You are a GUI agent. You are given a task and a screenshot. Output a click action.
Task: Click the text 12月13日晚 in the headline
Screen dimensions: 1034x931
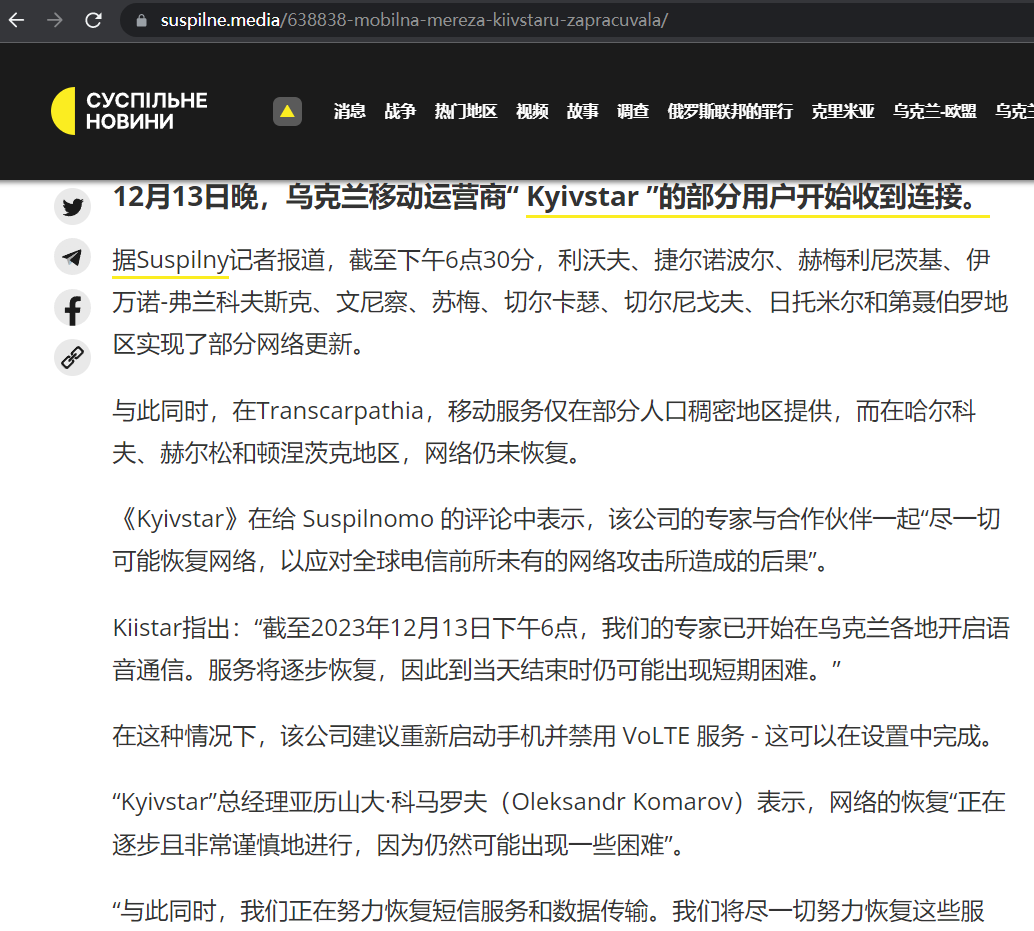186,197
